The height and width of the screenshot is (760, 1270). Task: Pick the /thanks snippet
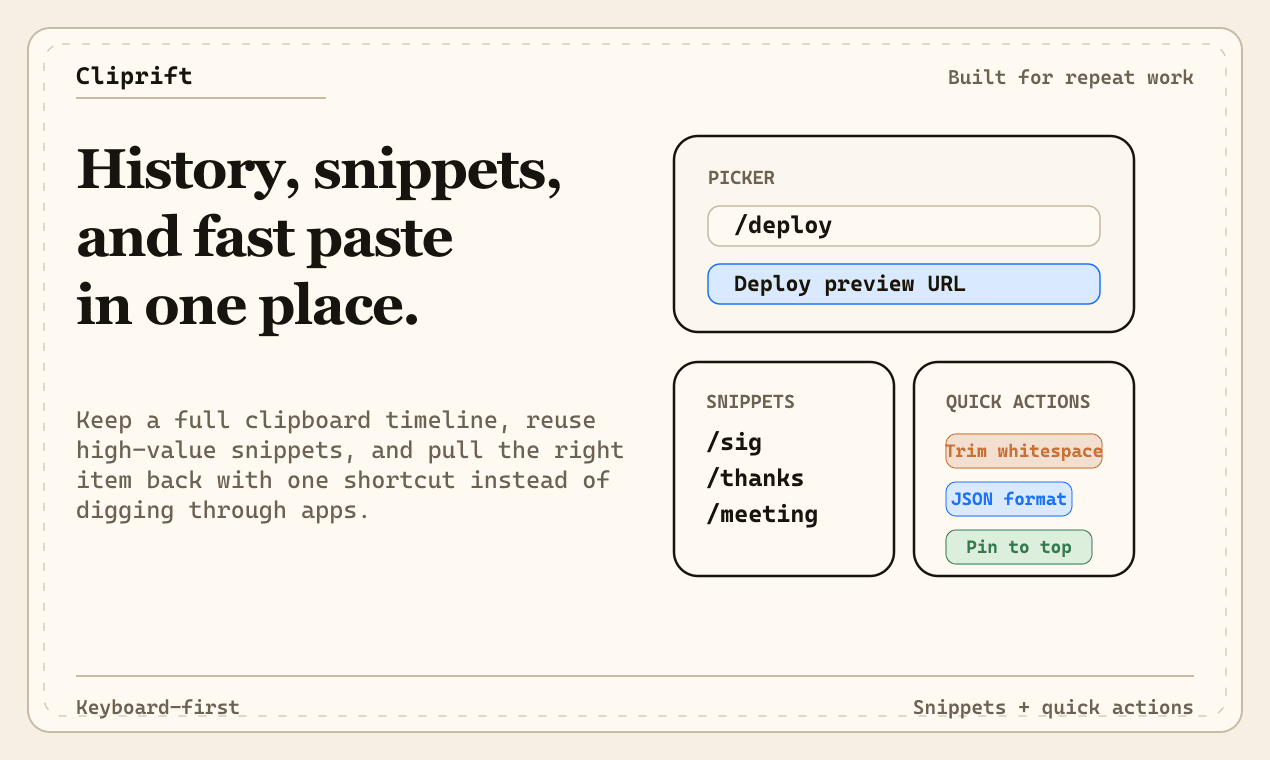(755, 478)
